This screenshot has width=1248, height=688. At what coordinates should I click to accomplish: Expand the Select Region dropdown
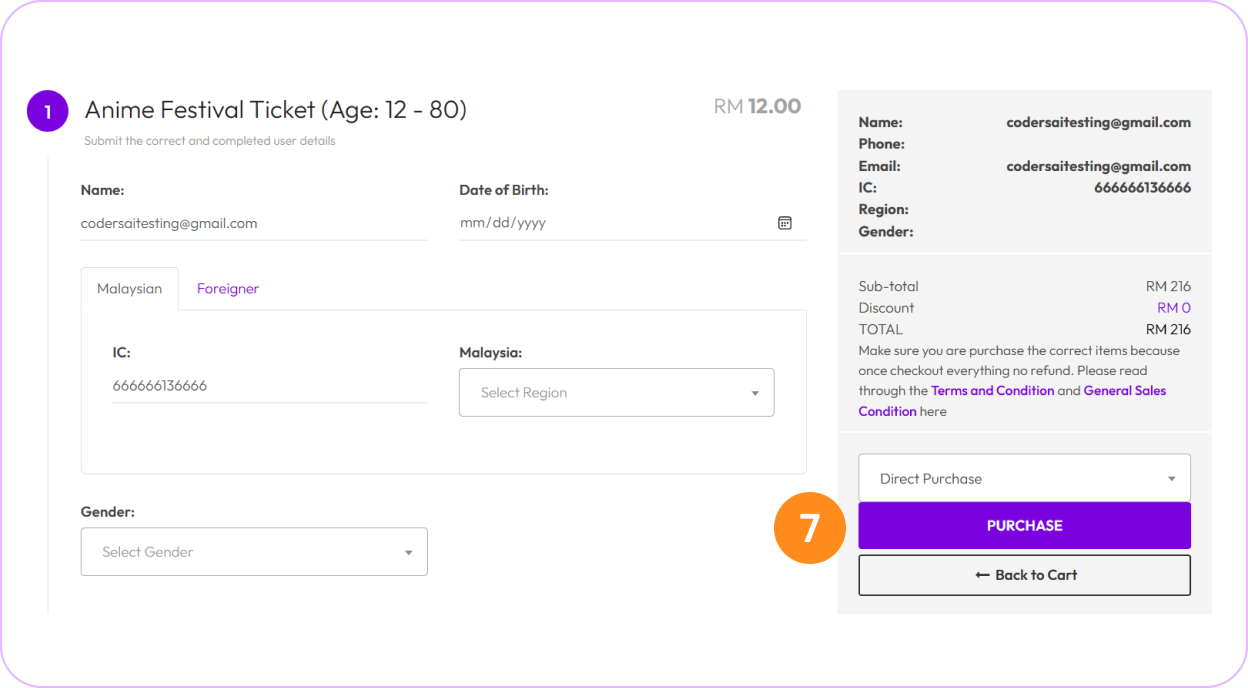pos(616,393)
